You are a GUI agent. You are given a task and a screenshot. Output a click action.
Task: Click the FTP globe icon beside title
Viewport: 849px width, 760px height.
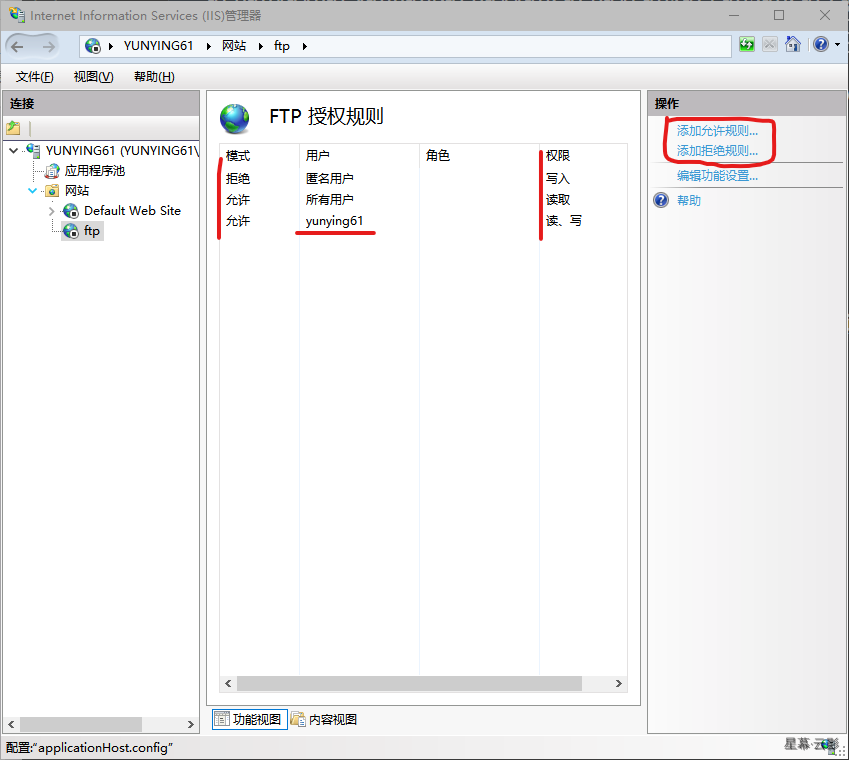tap(235, 118)
